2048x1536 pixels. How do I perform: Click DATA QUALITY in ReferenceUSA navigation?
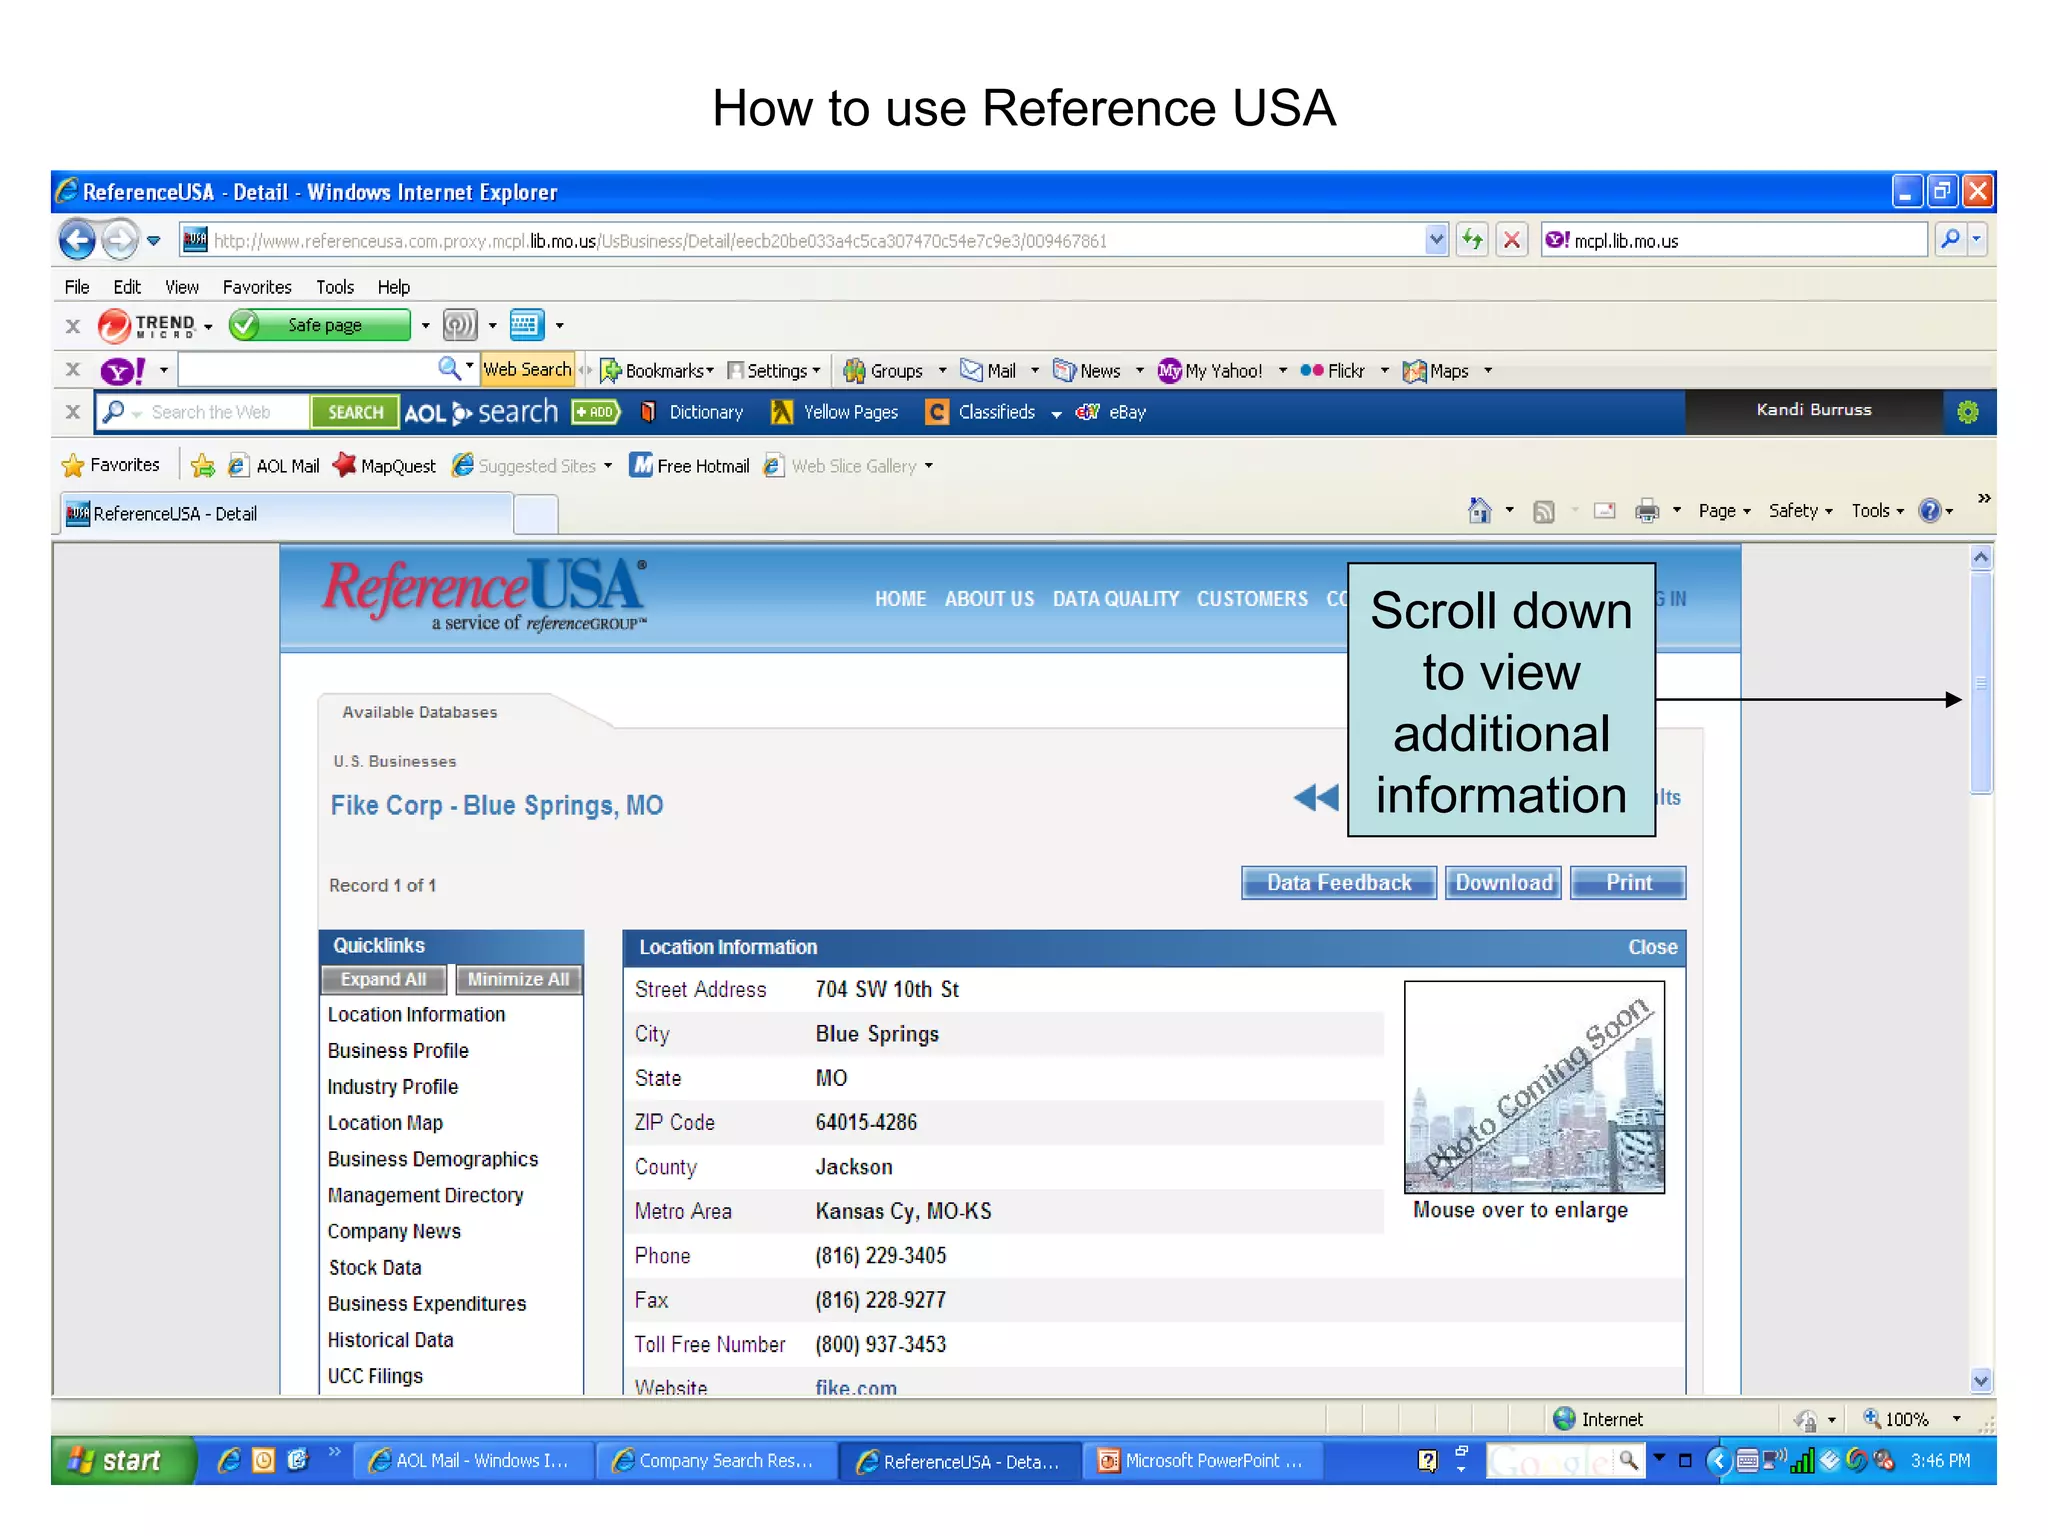click(1116, 599)
